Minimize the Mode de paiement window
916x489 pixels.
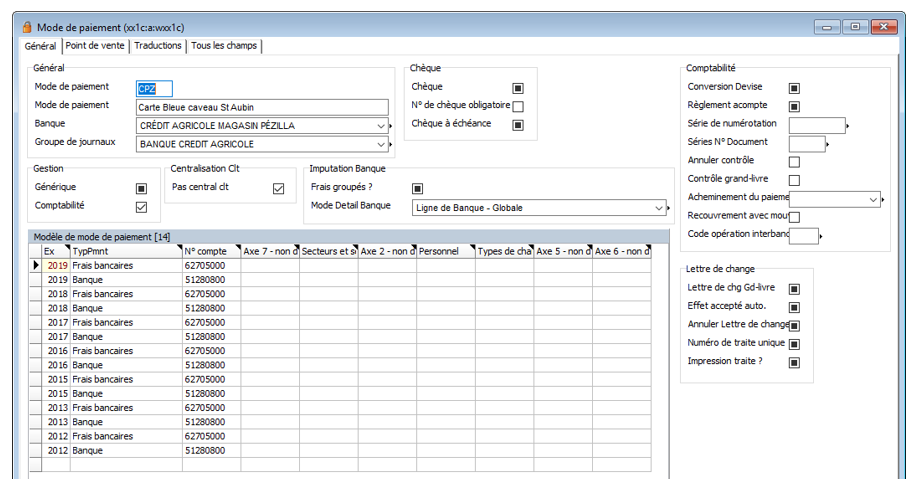coord(829,27)
